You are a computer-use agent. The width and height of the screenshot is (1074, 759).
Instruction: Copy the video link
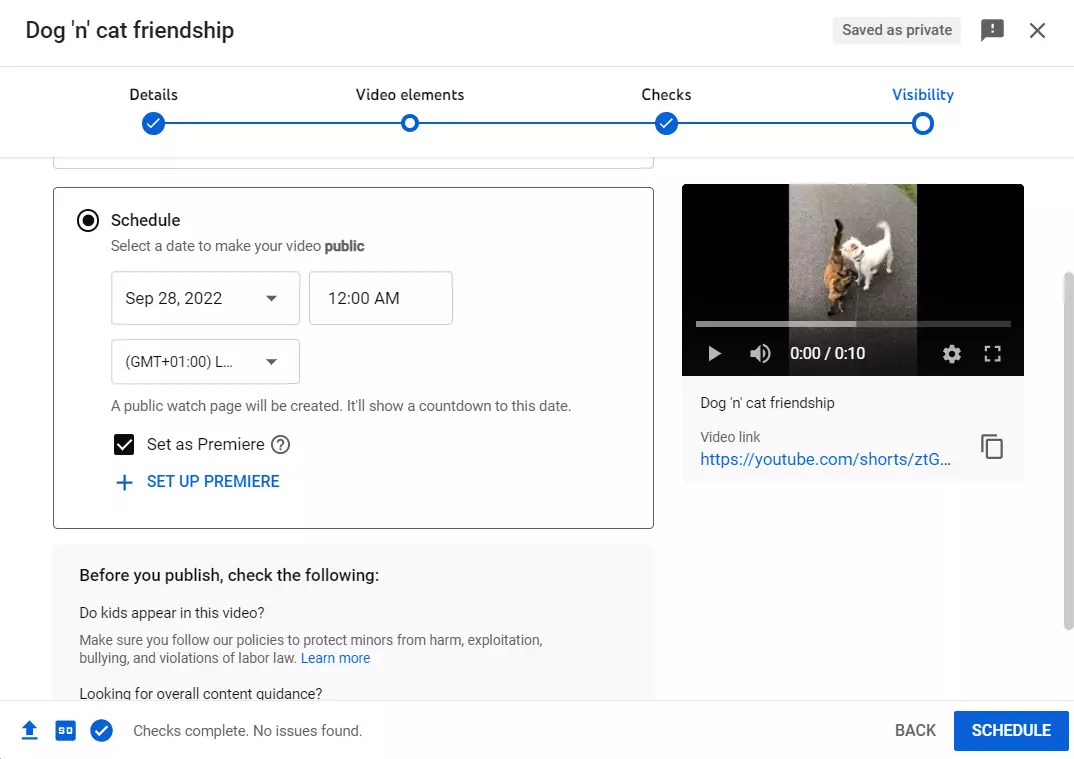click(x=991, y=447)
